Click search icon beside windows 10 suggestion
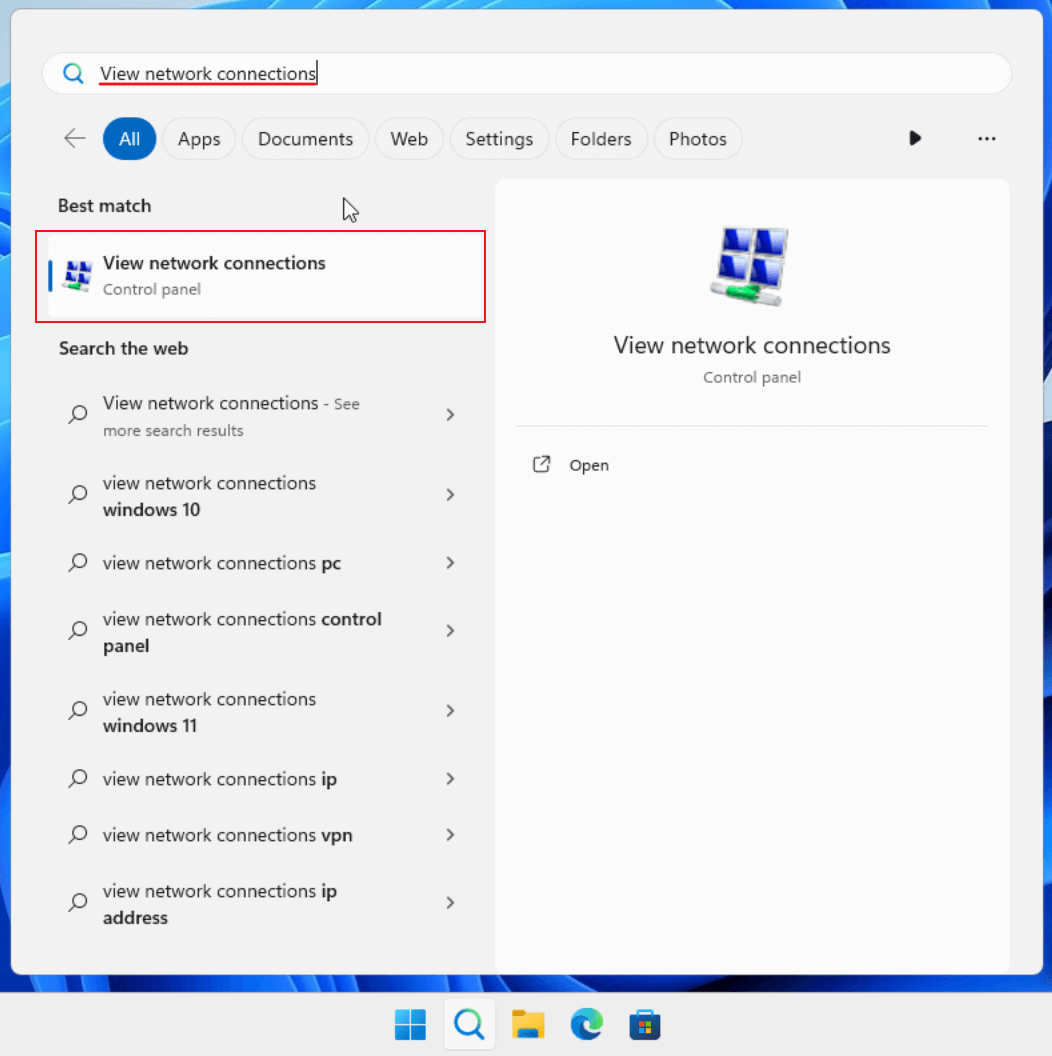This screenshot has height=1056, width=1052. coord(78,494)
